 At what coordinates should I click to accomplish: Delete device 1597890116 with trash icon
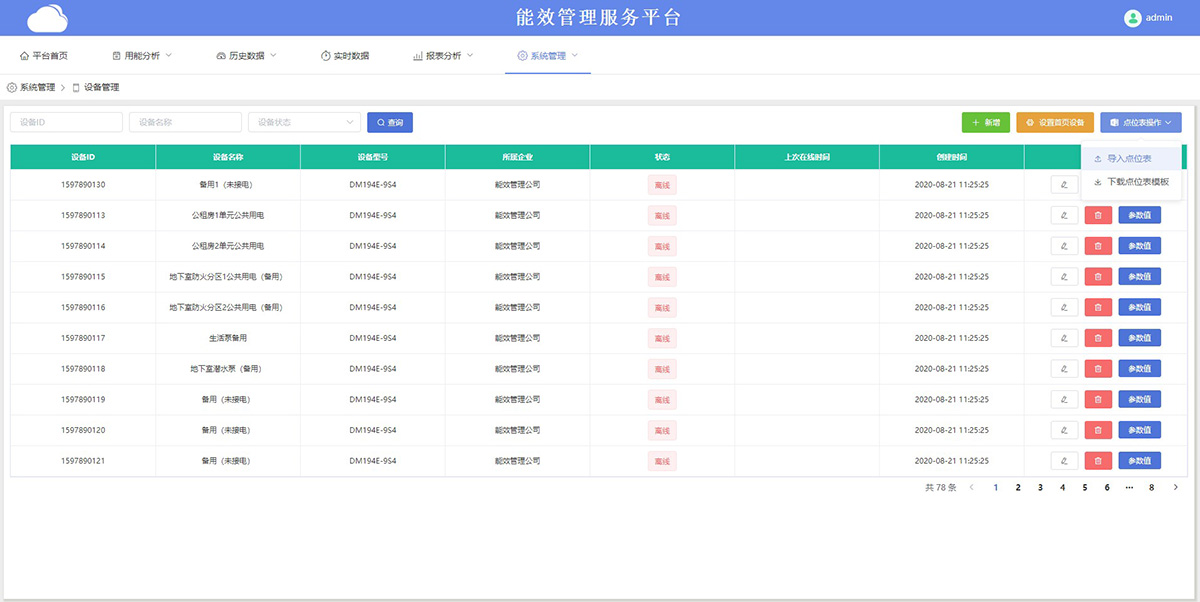(1098, 307)
